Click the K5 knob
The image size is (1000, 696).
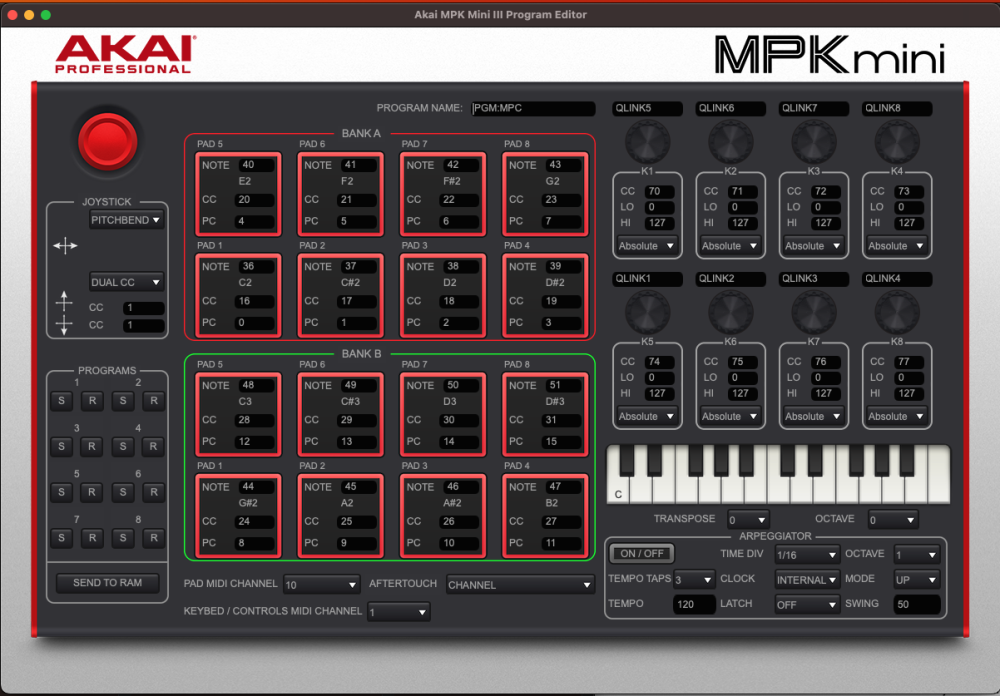tap(647, 311)
